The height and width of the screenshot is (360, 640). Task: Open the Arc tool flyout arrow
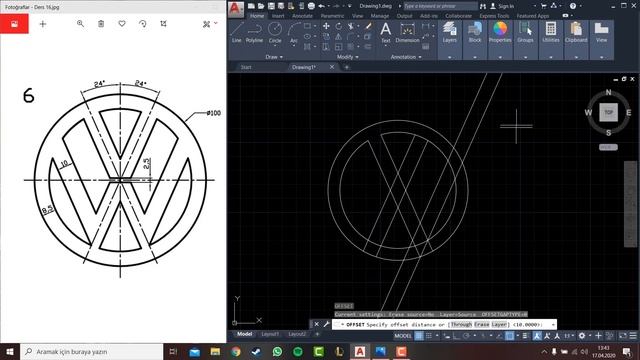tap(294, 46)
